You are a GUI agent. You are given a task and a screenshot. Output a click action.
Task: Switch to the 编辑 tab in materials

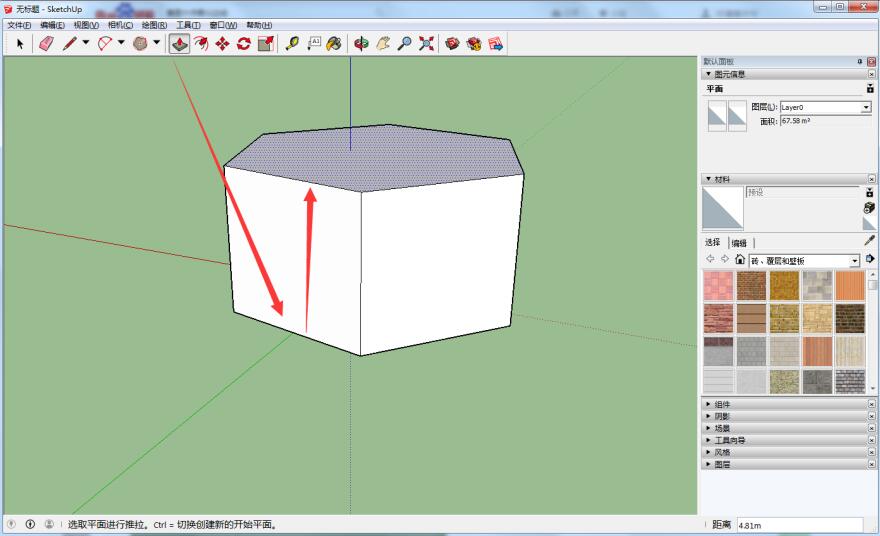coord(738,243)
